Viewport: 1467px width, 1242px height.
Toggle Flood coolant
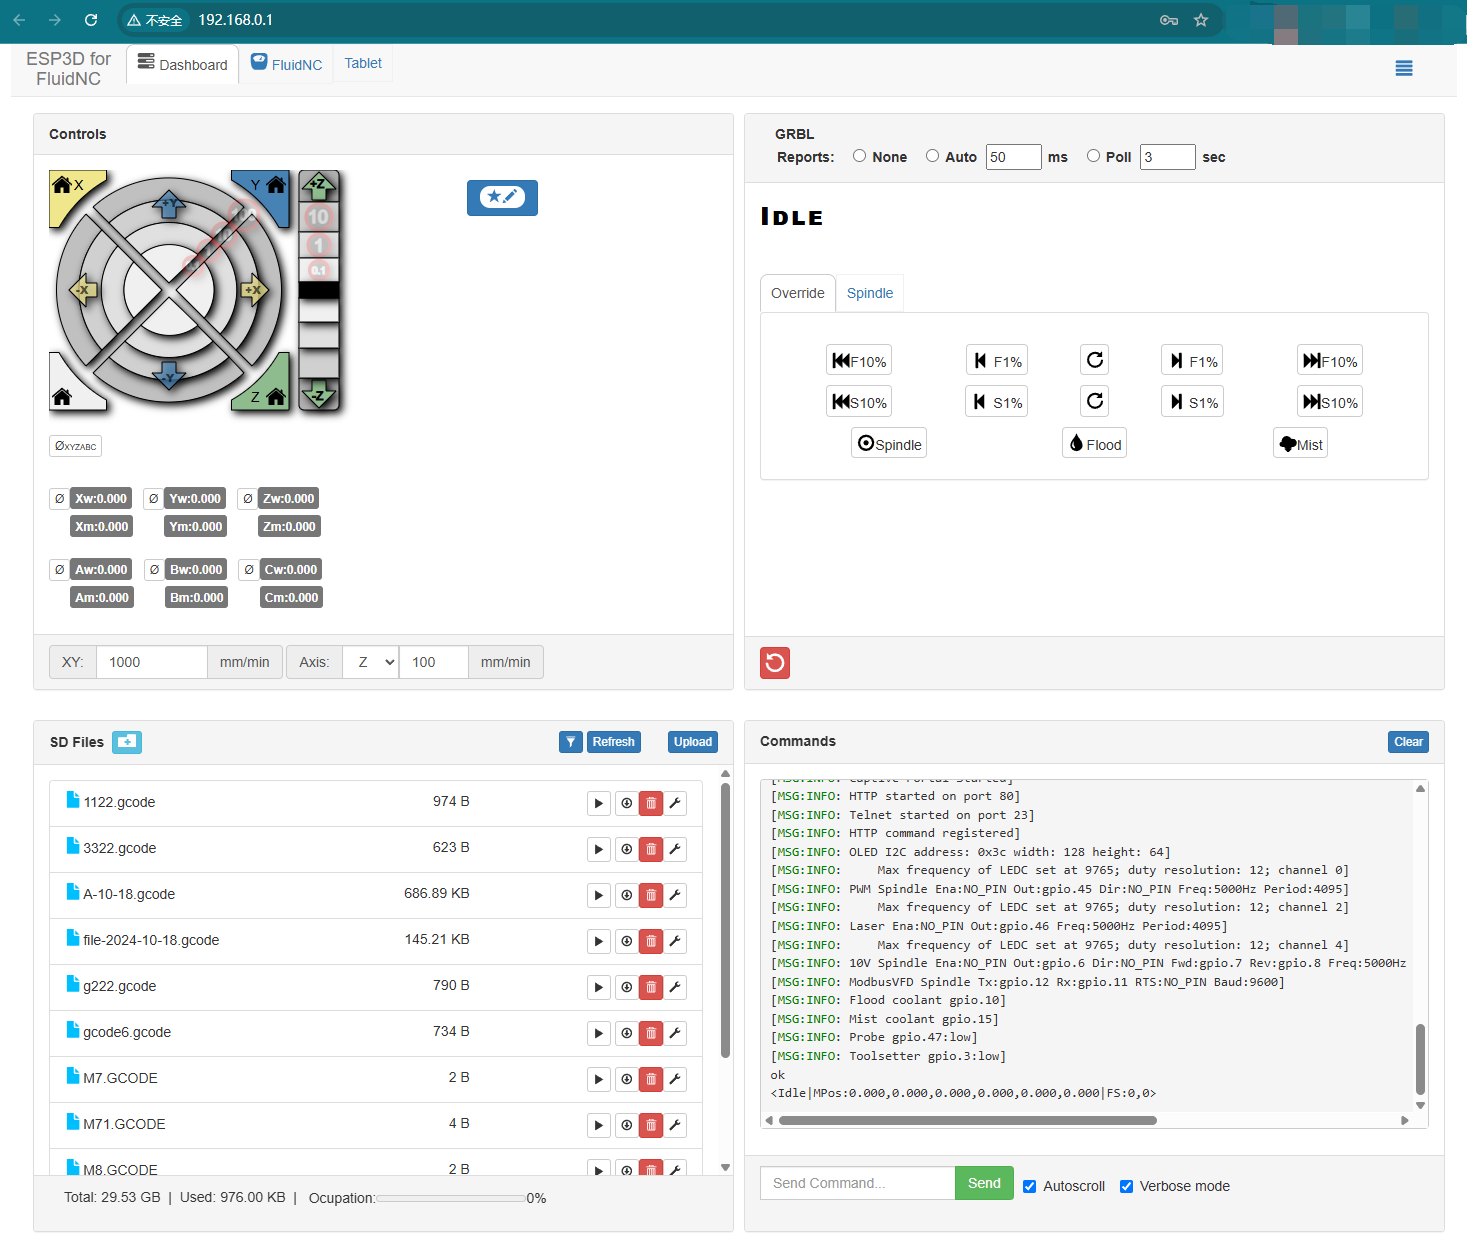pos(1095,443)
